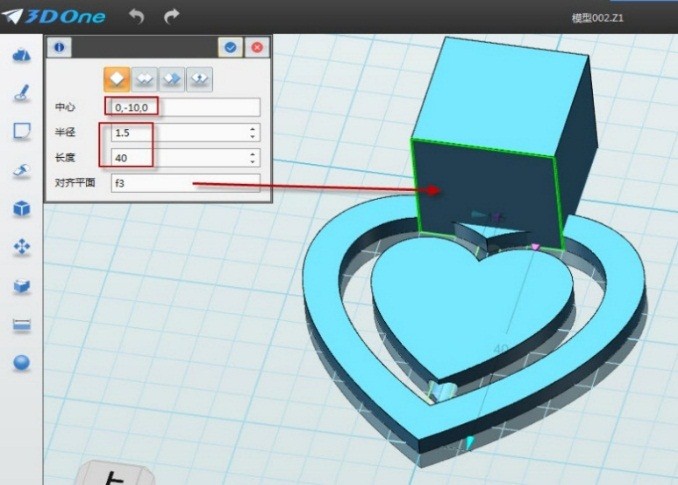The height and width of the screenshot is (485, 678).
Task: Select the subtract boolean mode
Action: pyautogui.click(x=173, y=78)
